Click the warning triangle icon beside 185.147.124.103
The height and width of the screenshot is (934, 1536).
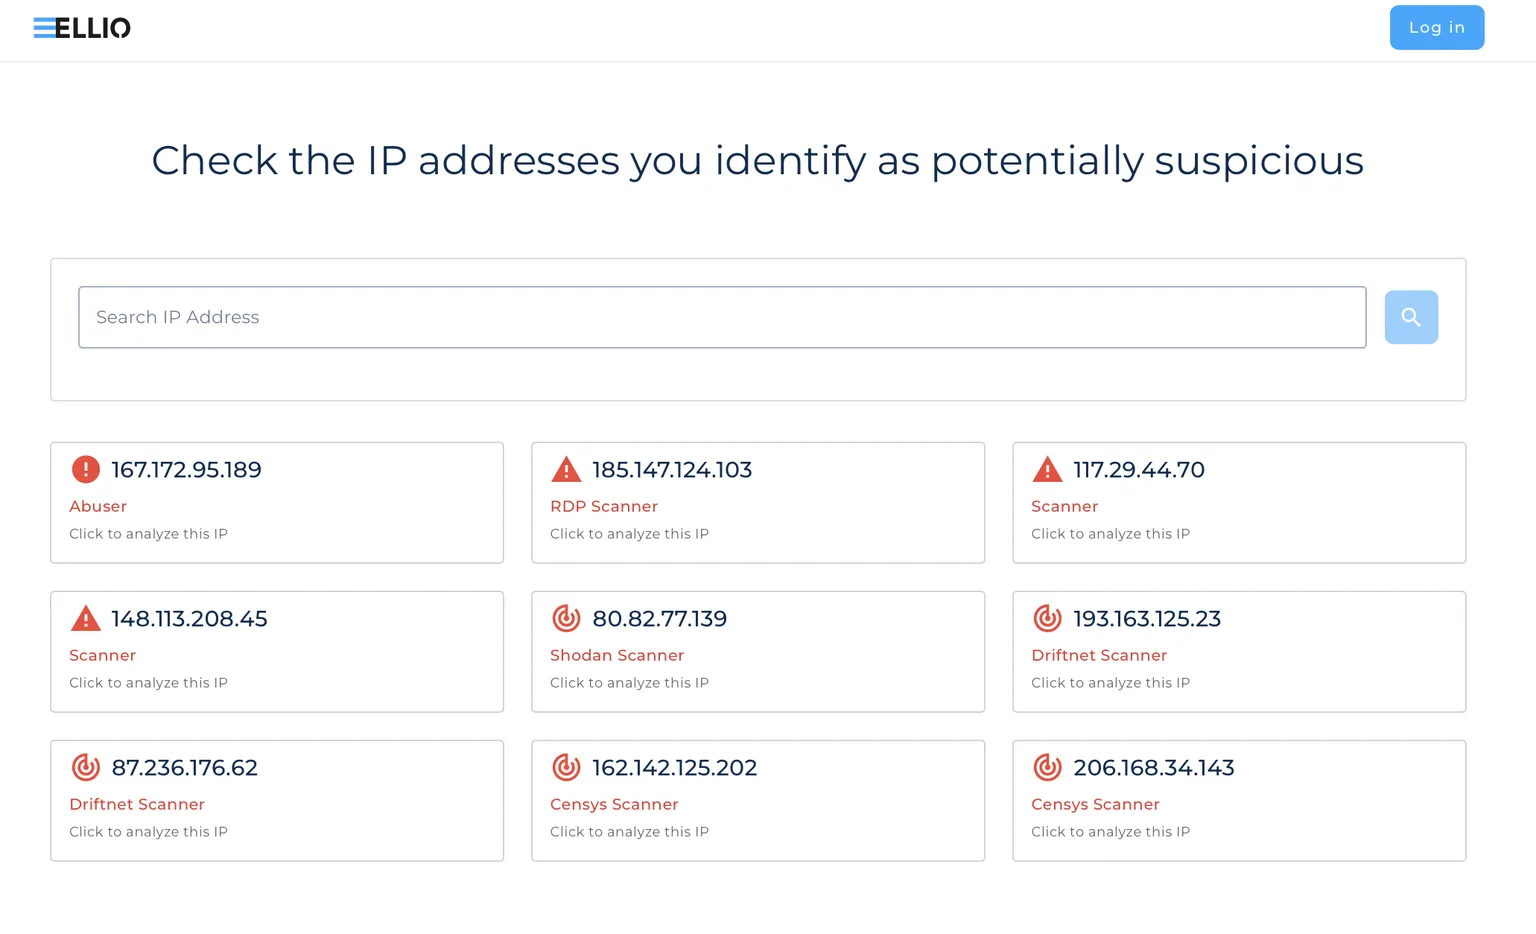click(566, 469)
